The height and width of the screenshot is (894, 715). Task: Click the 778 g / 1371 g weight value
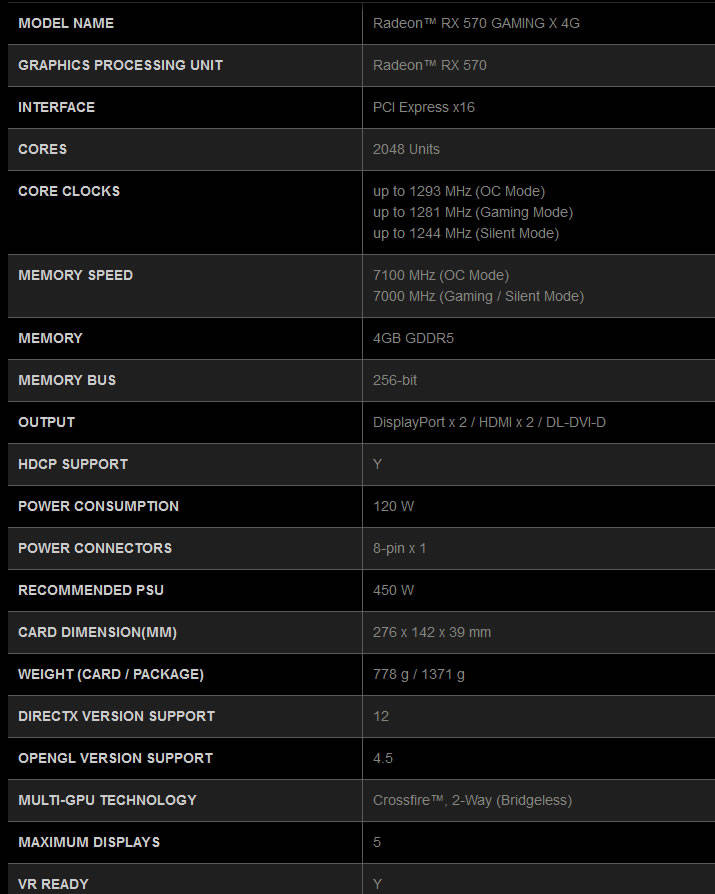(419, 674)
